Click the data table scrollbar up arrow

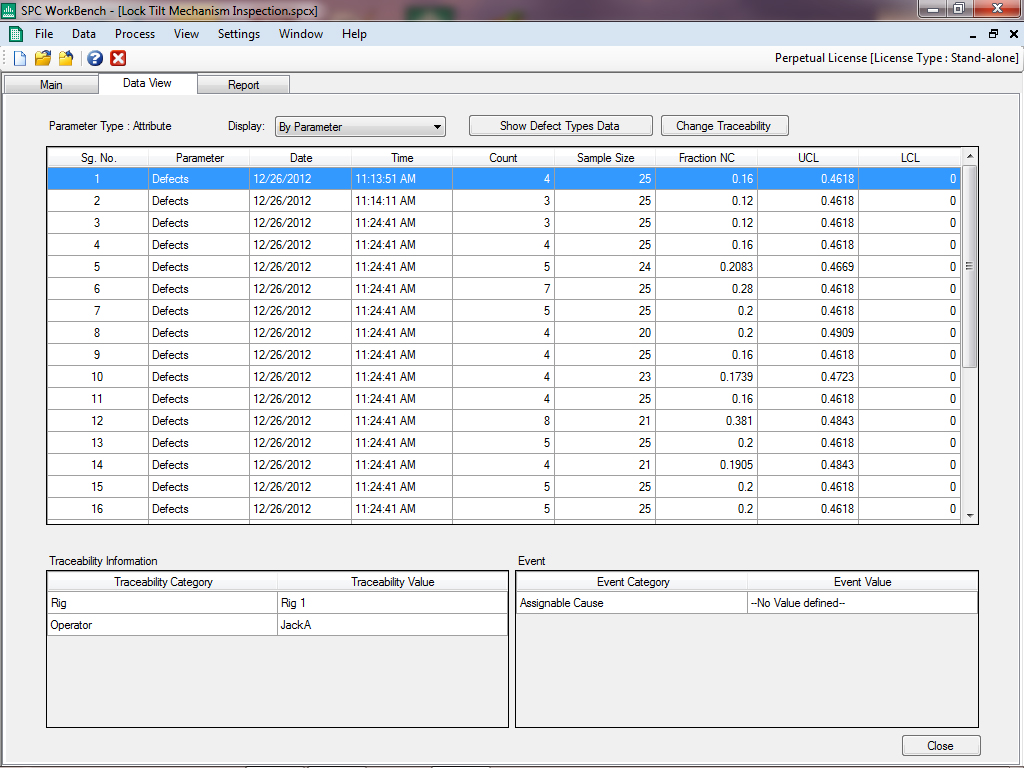click(x=970, y=156)
